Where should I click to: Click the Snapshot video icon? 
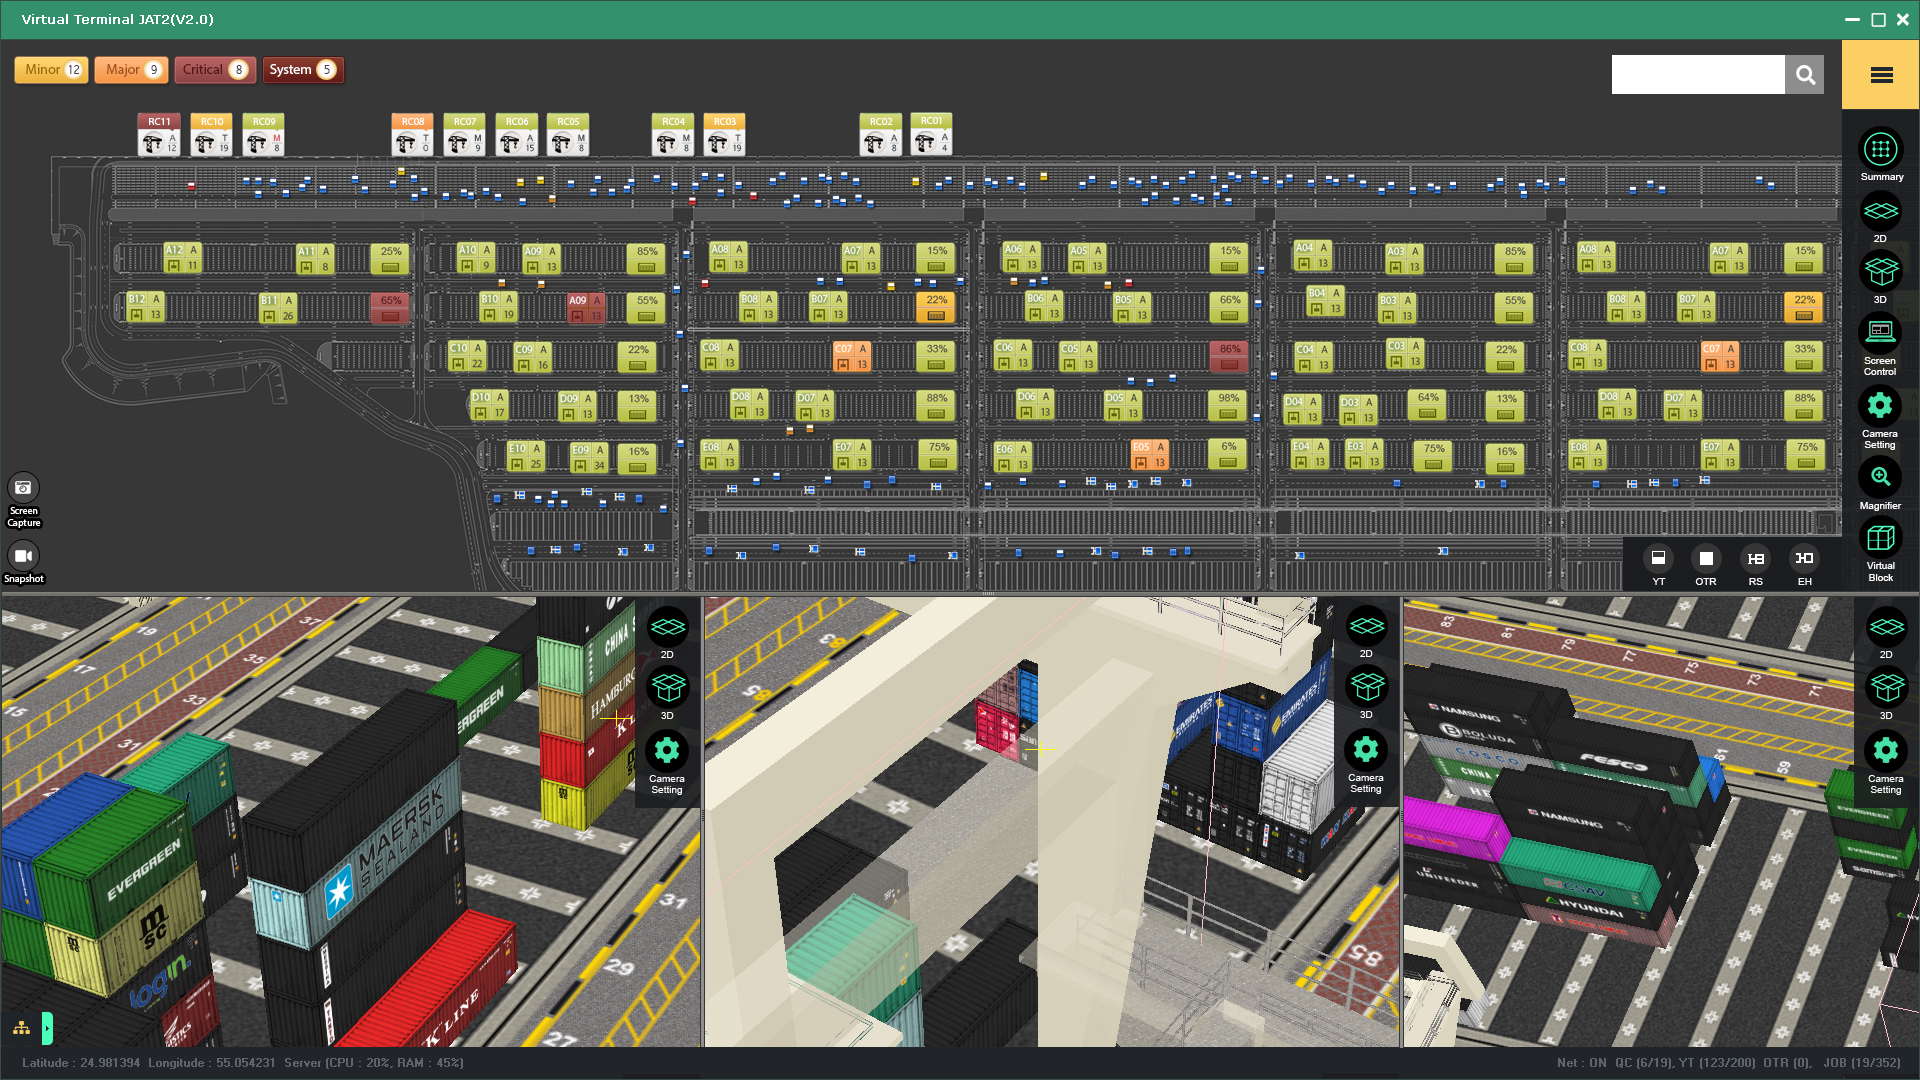pos(23,556)
